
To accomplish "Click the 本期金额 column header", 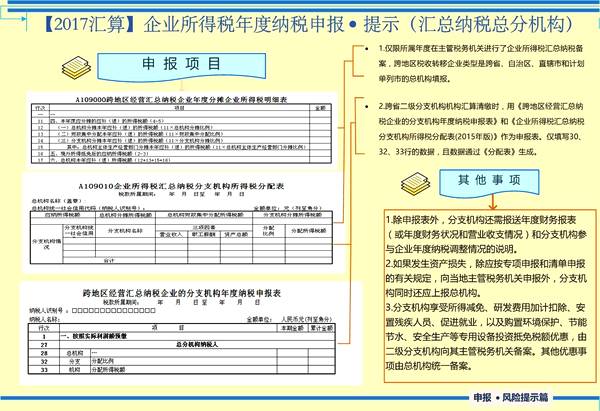I will click(292, 328).
